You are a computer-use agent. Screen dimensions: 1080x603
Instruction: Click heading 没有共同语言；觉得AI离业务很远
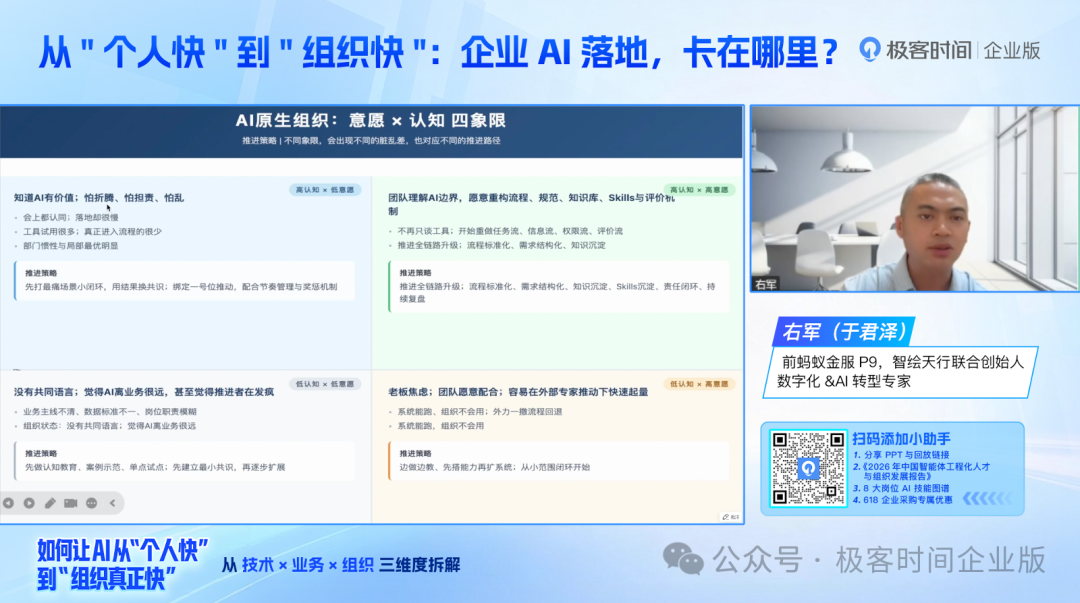click(143, 392)
